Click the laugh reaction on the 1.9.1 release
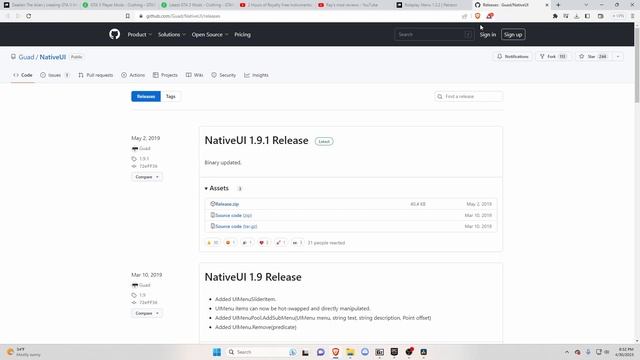This screenshot has width=640, height=360. 230,243
